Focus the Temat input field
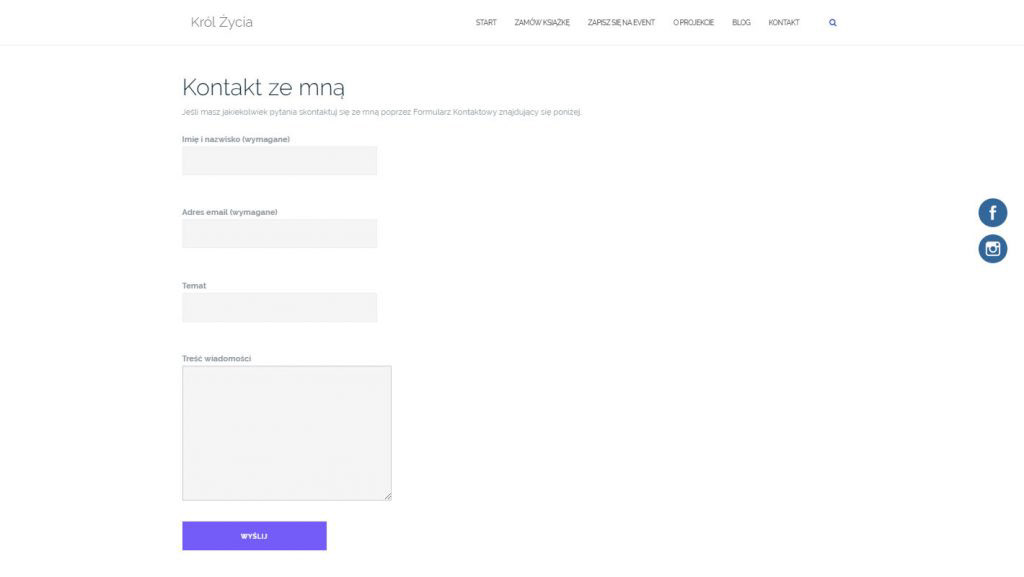1024x577 pixels. [x=279, y=307]
